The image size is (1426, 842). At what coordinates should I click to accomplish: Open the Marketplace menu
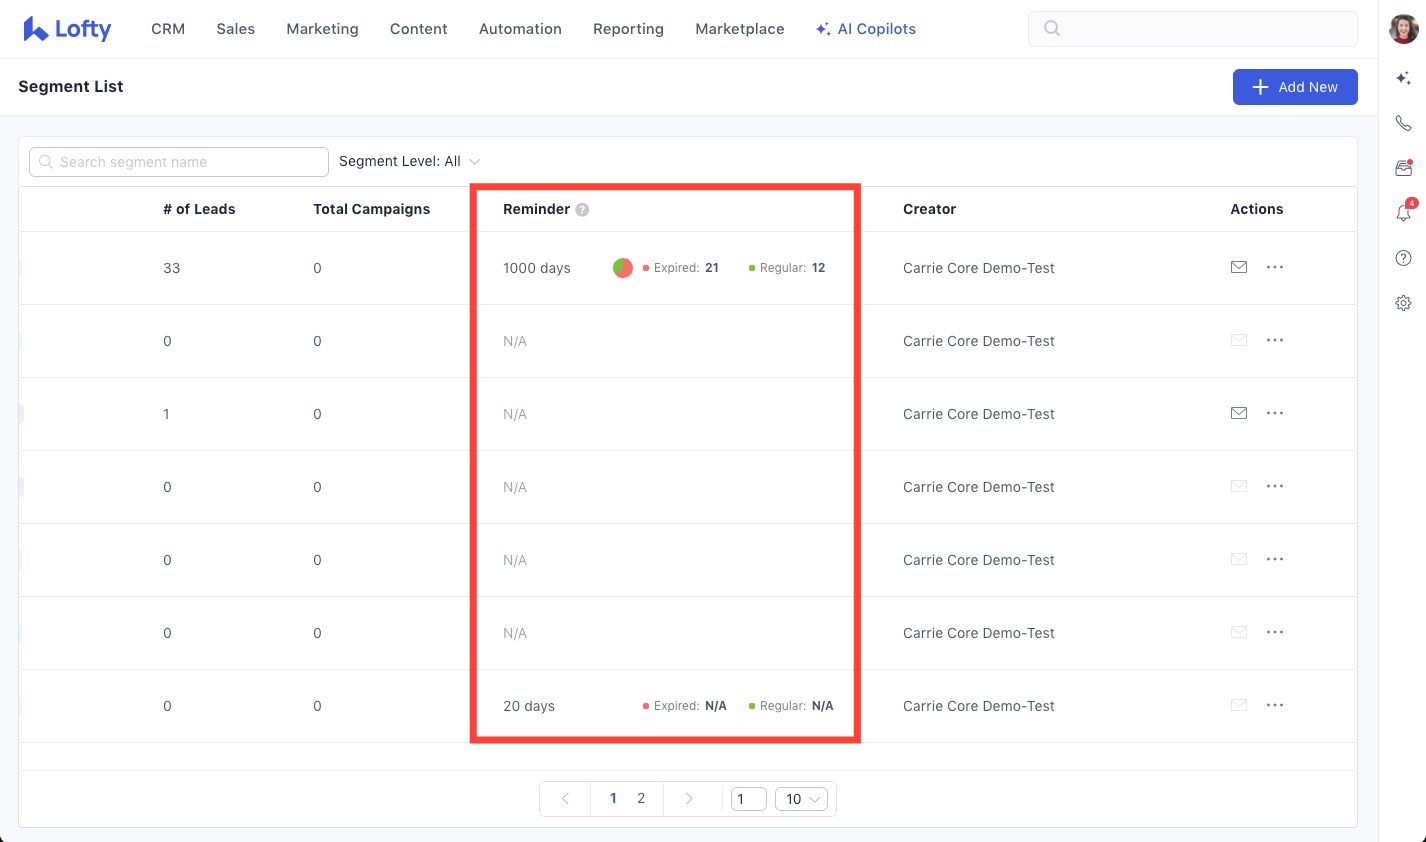click(740, 29)
